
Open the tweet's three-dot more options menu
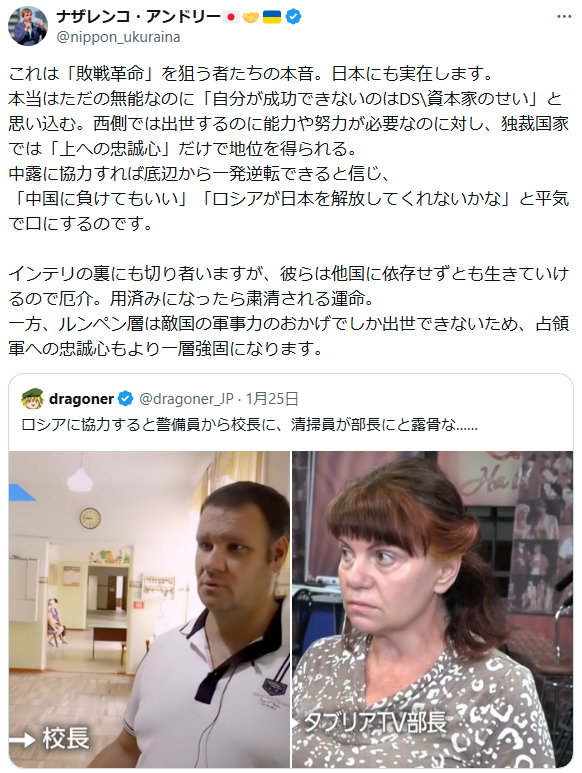564,17
